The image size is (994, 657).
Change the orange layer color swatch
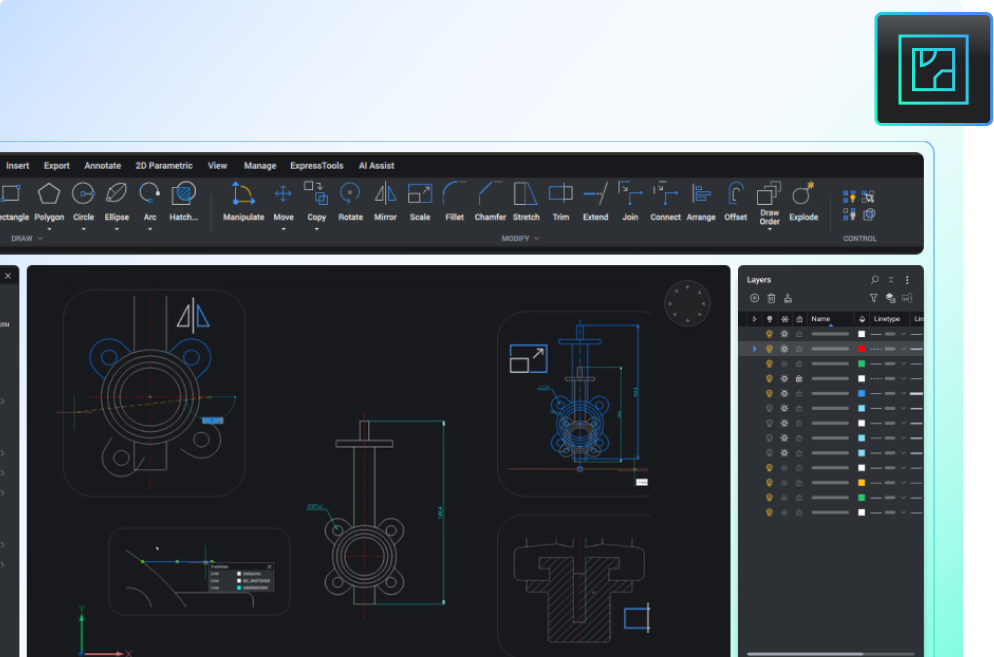click(862, 483)
